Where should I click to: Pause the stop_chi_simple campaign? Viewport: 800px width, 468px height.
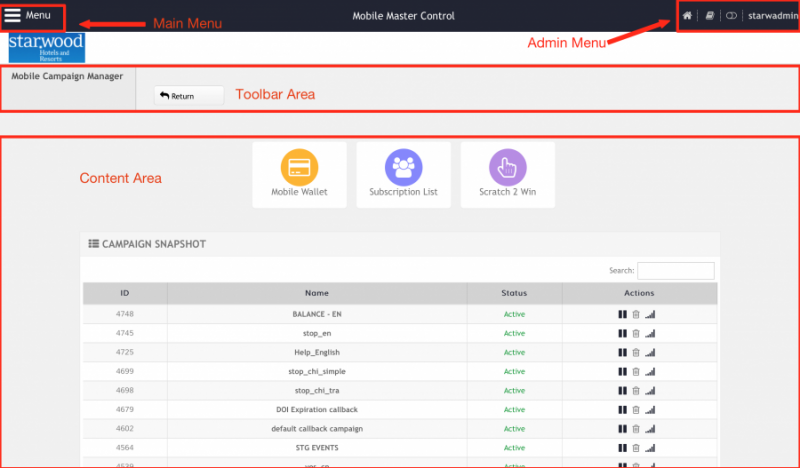(622, 371)
